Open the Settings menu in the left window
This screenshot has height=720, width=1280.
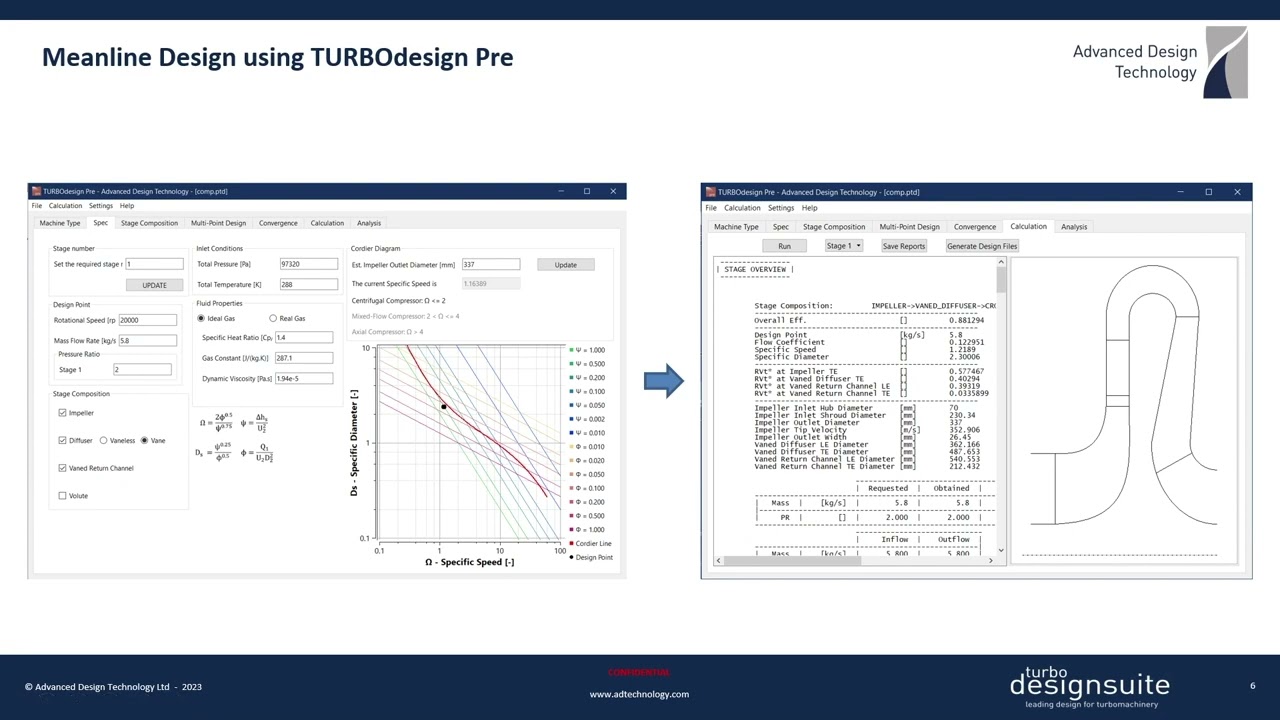click(101, 206)
